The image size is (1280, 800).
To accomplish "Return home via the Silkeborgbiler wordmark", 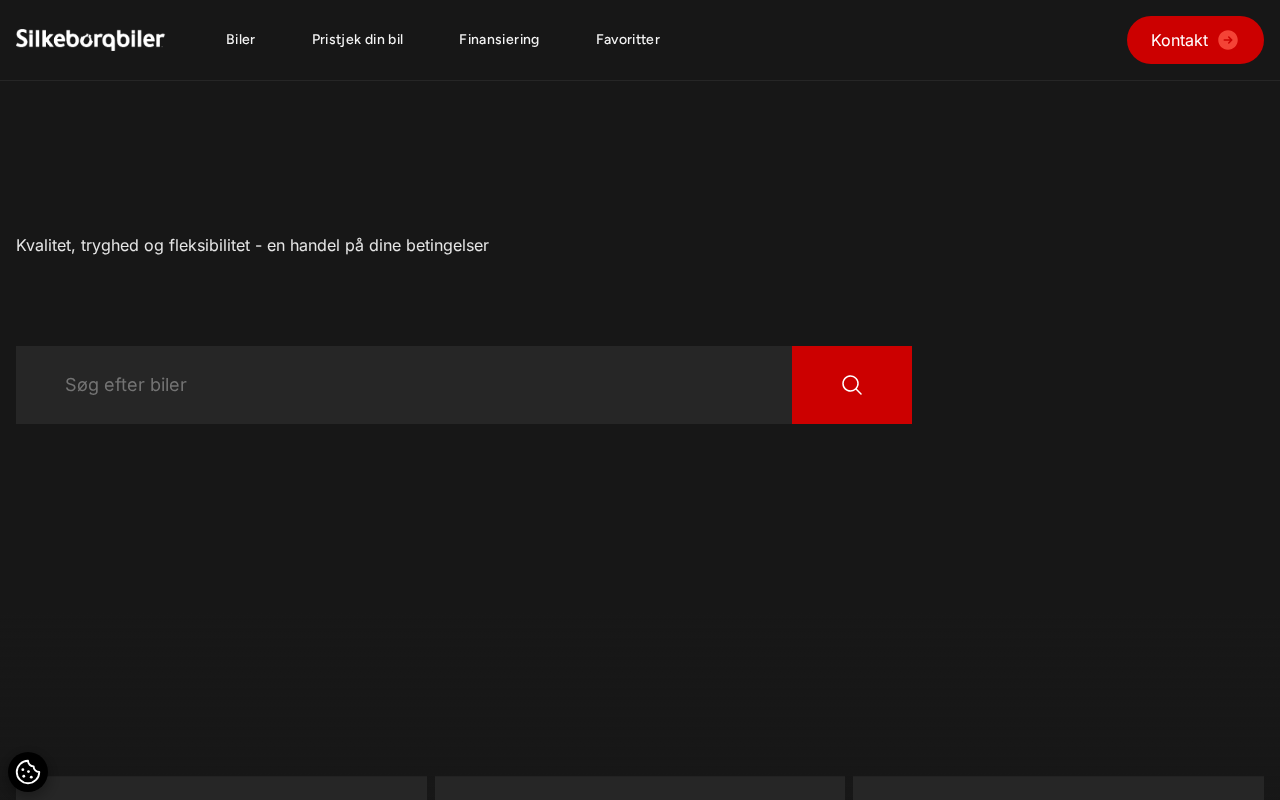I will [90, 40].
